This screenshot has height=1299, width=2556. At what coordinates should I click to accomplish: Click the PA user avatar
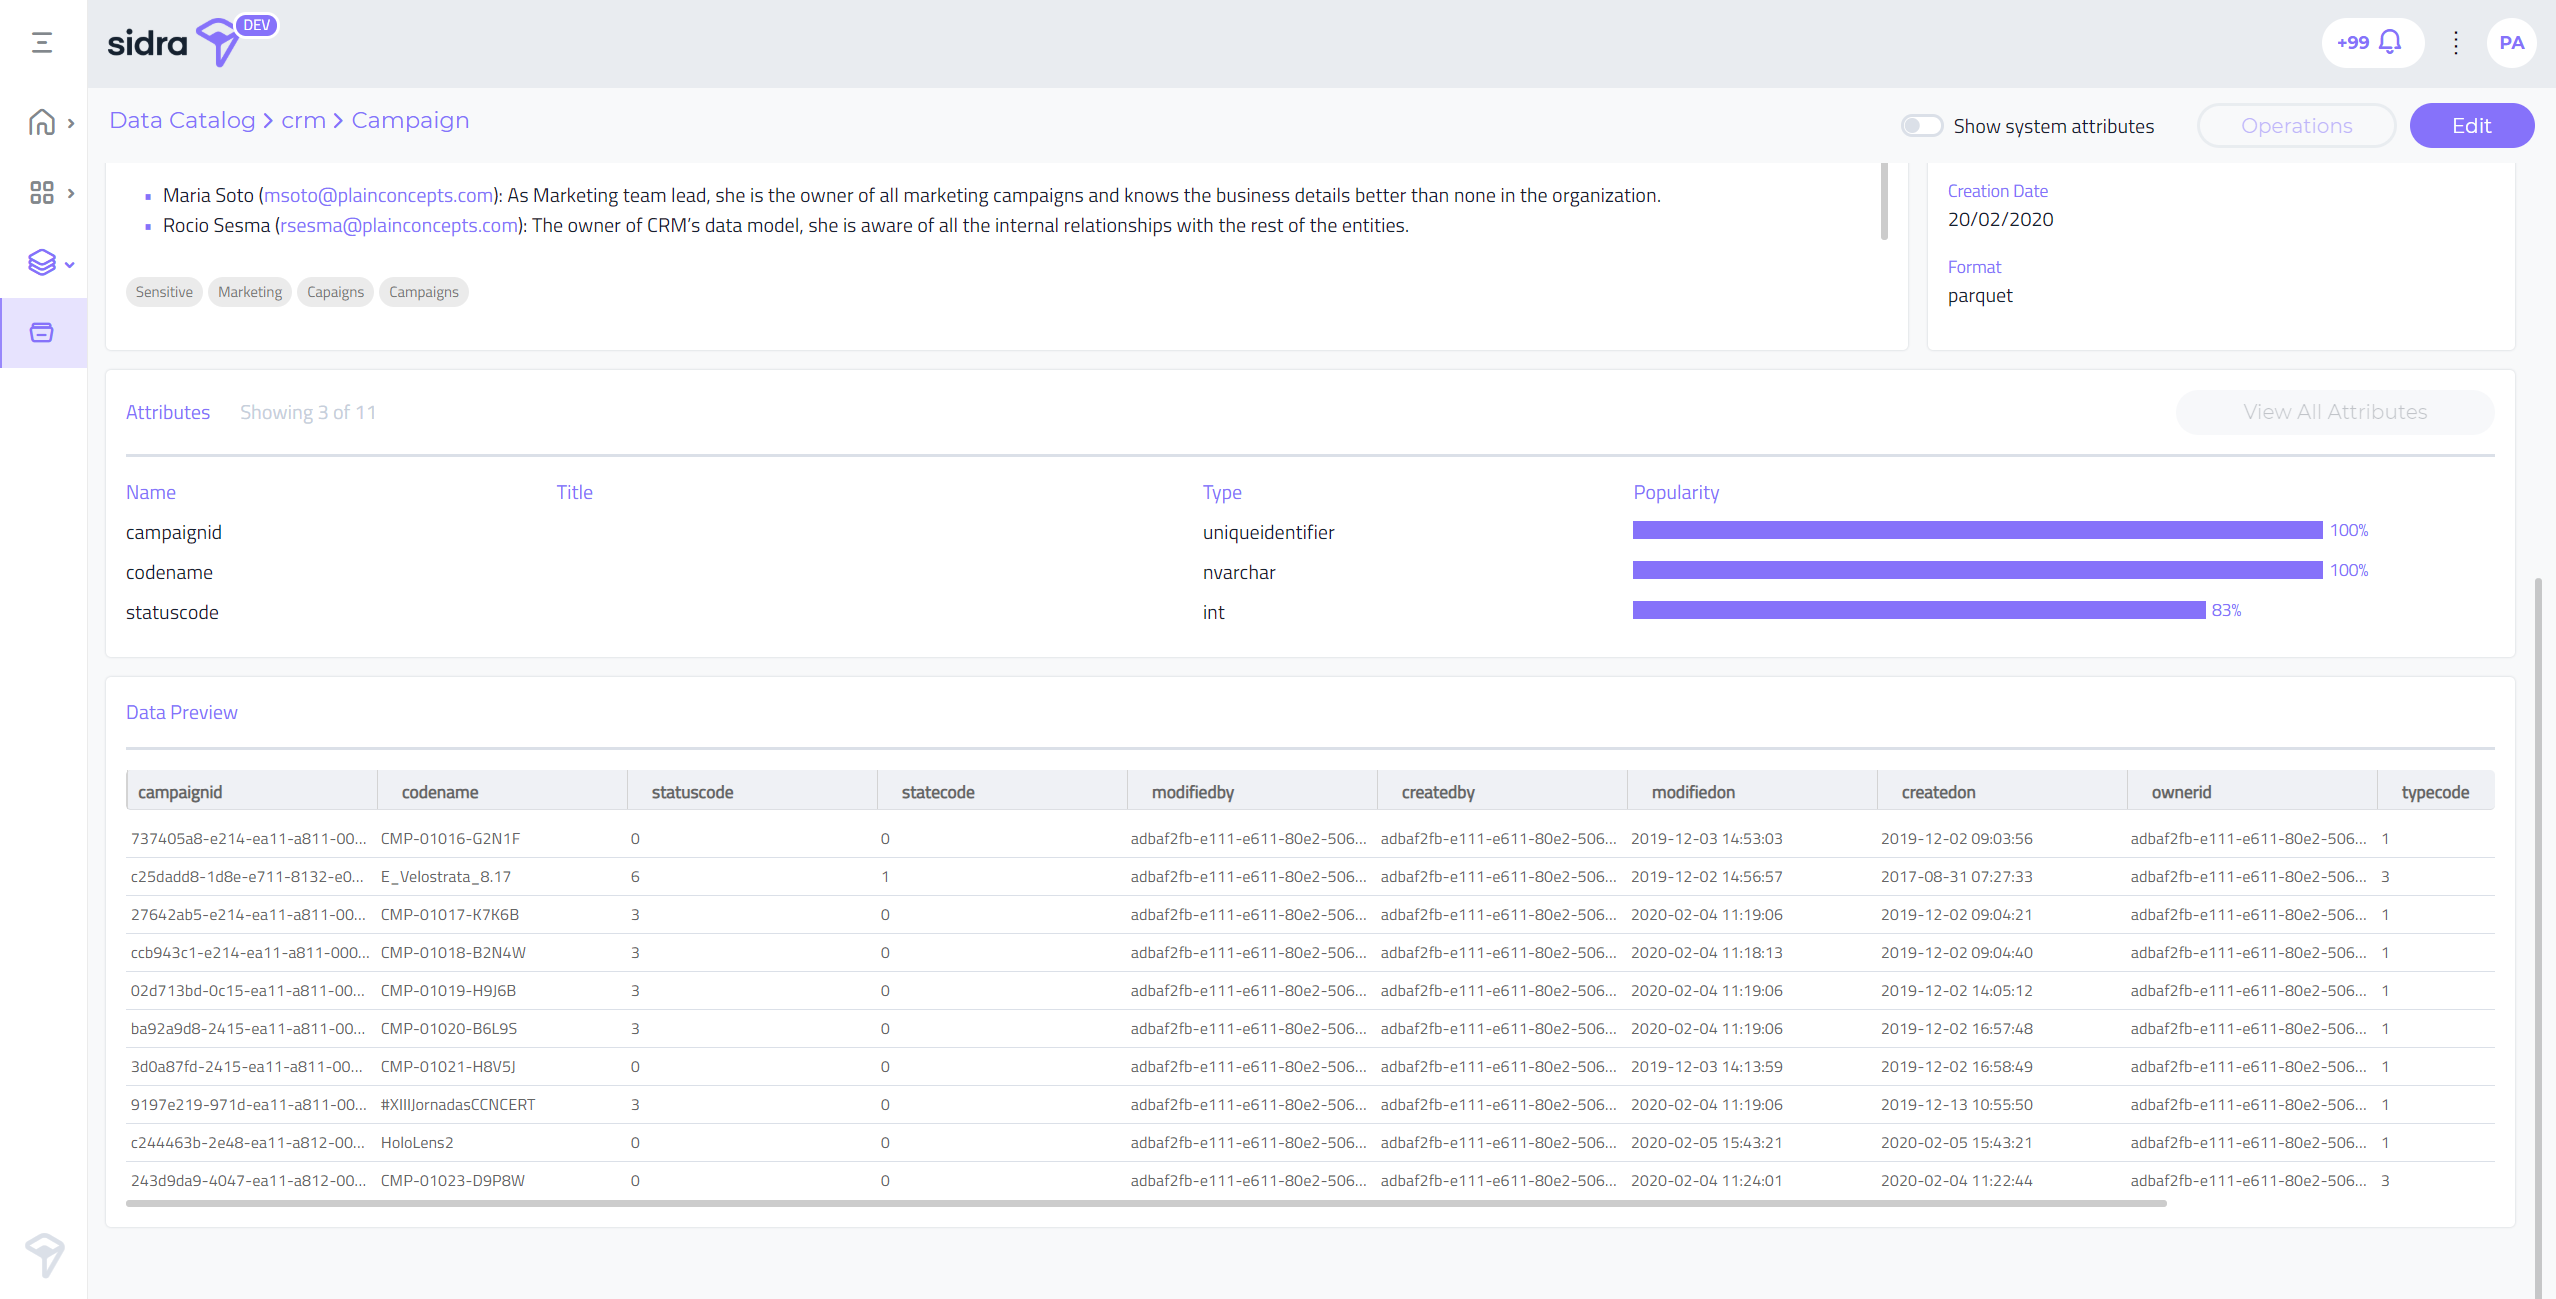(x=2510, y=42)
